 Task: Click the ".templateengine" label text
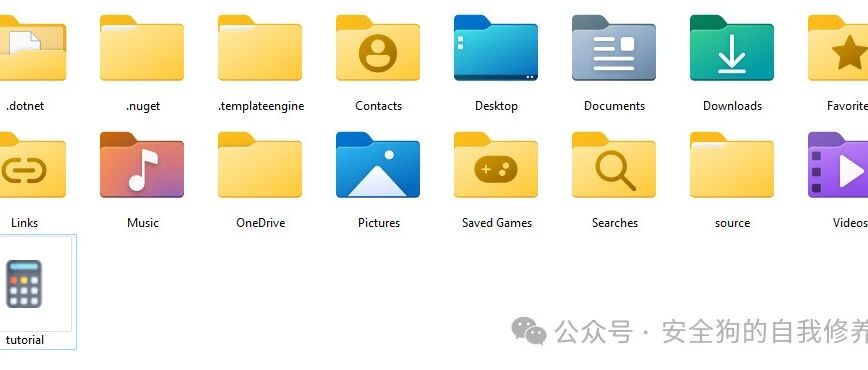click(261, 106)
